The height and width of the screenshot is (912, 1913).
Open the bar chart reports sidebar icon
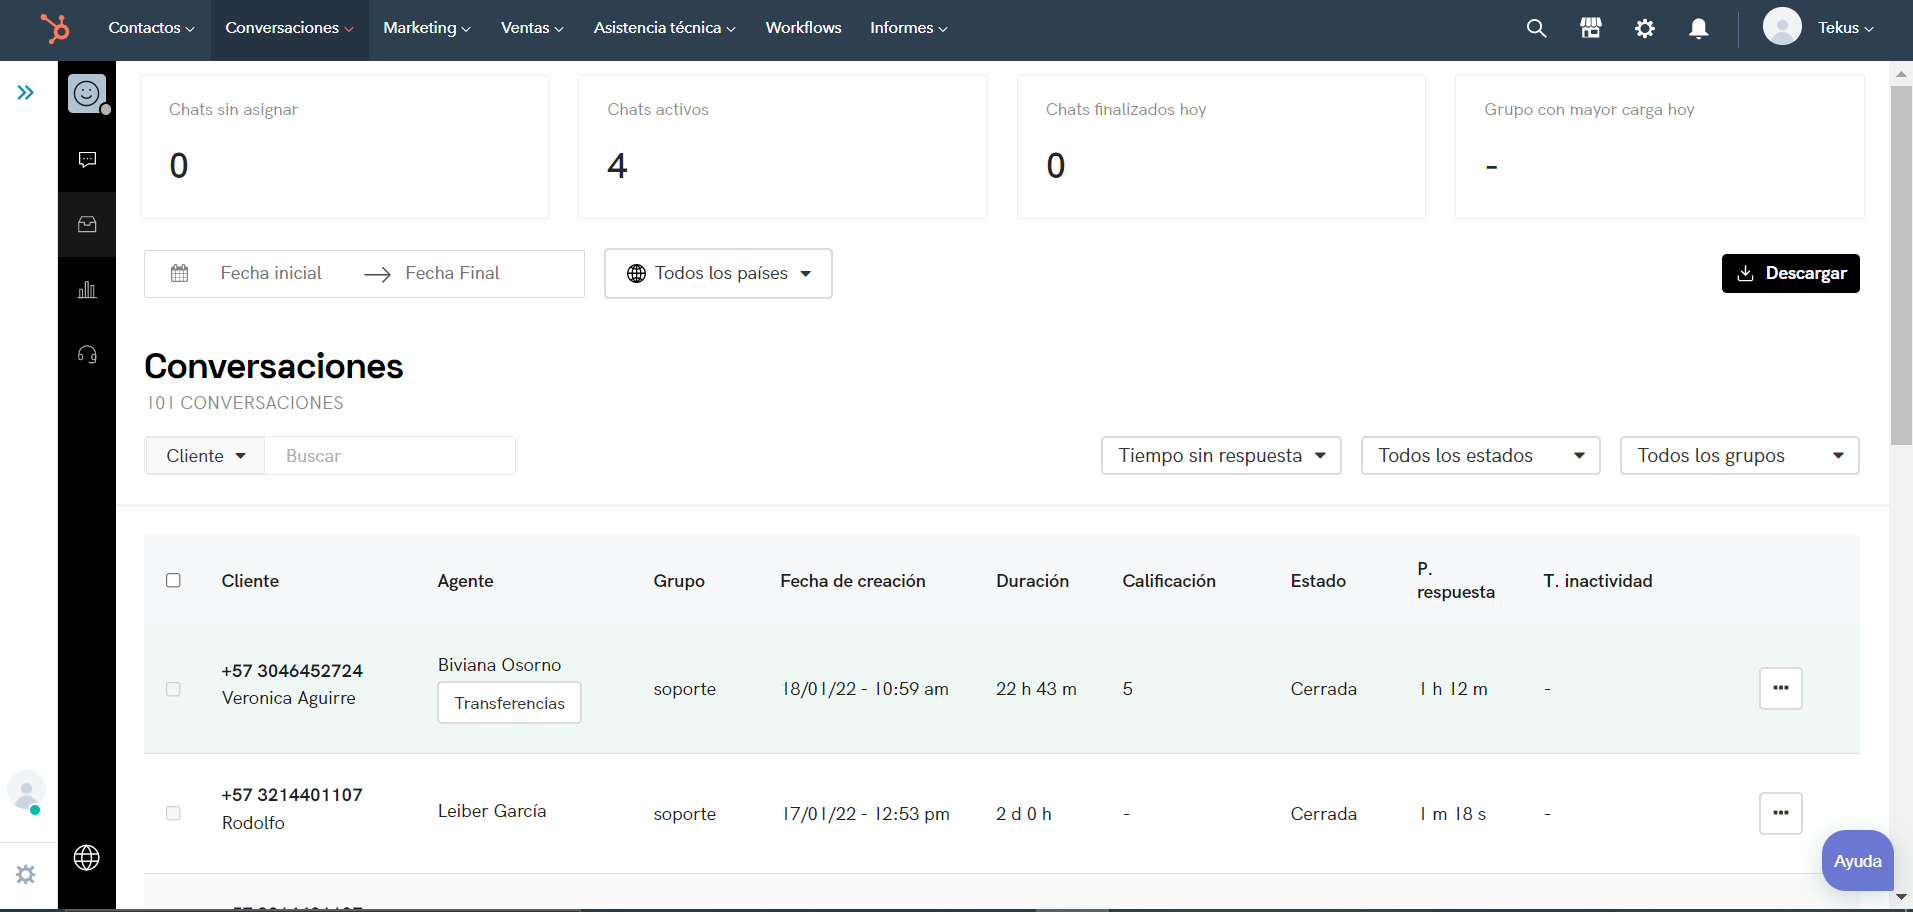(87, 290)
